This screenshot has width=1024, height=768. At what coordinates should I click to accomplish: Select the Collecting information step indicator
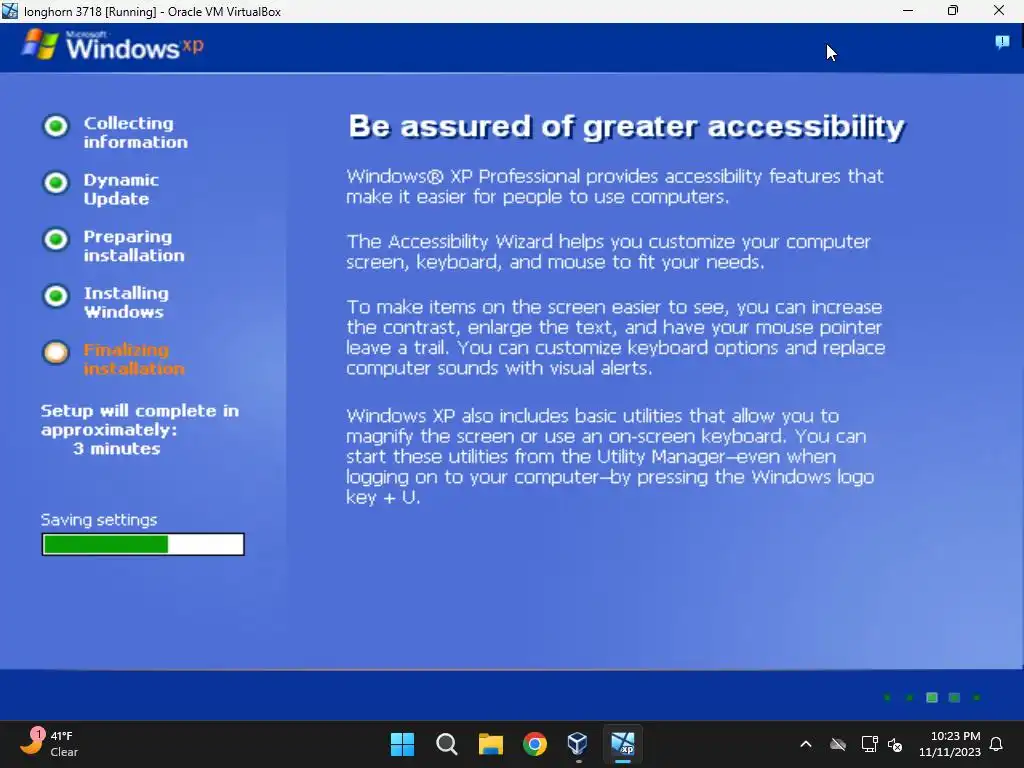point(56,126)
